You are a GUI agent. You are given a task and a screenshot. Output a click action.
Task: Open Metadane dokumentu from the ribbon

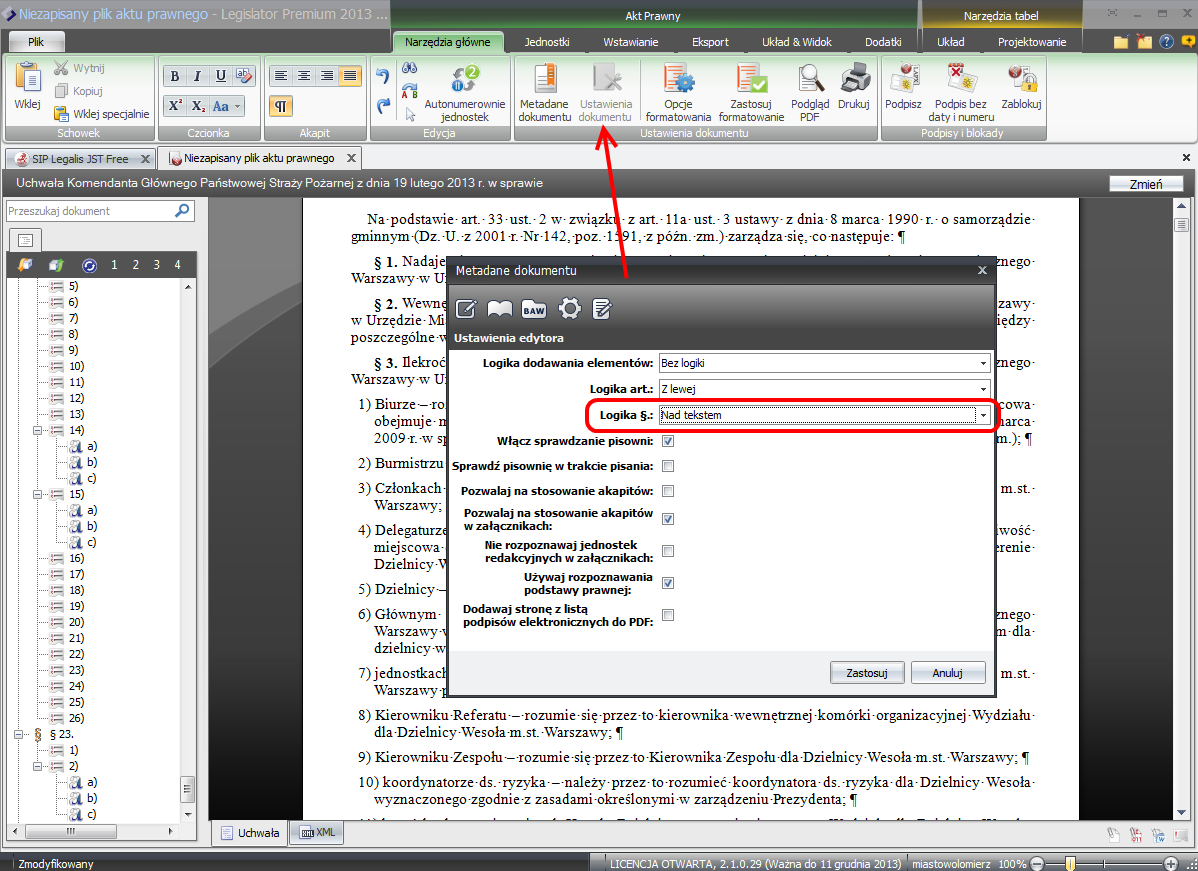point(545,92)
